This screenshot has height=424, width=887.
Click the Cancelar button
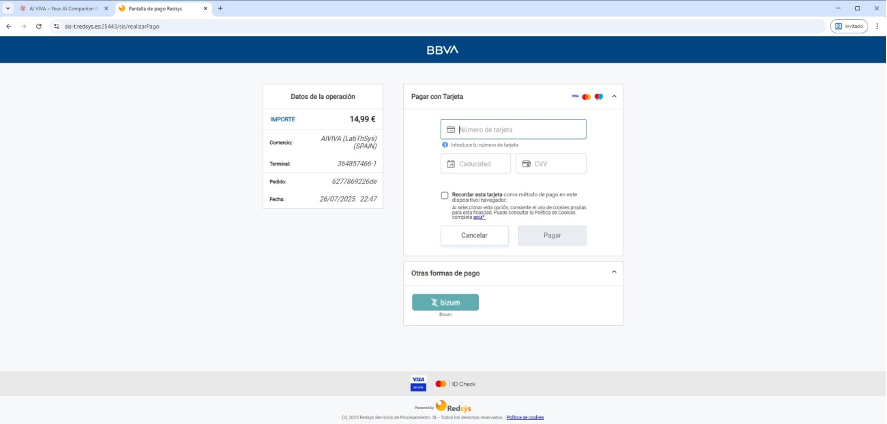click(x=474, y=235)
